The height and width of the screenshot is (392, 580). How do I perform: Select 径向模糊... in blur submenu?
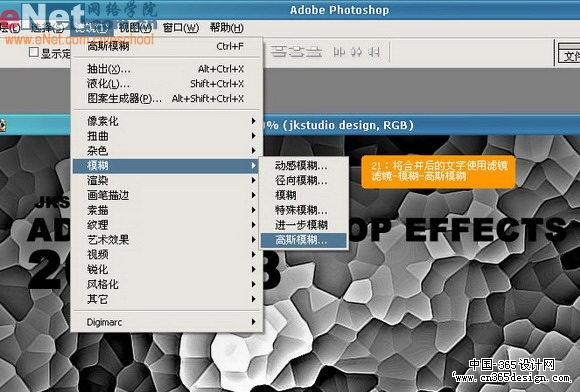pos(304,180)
